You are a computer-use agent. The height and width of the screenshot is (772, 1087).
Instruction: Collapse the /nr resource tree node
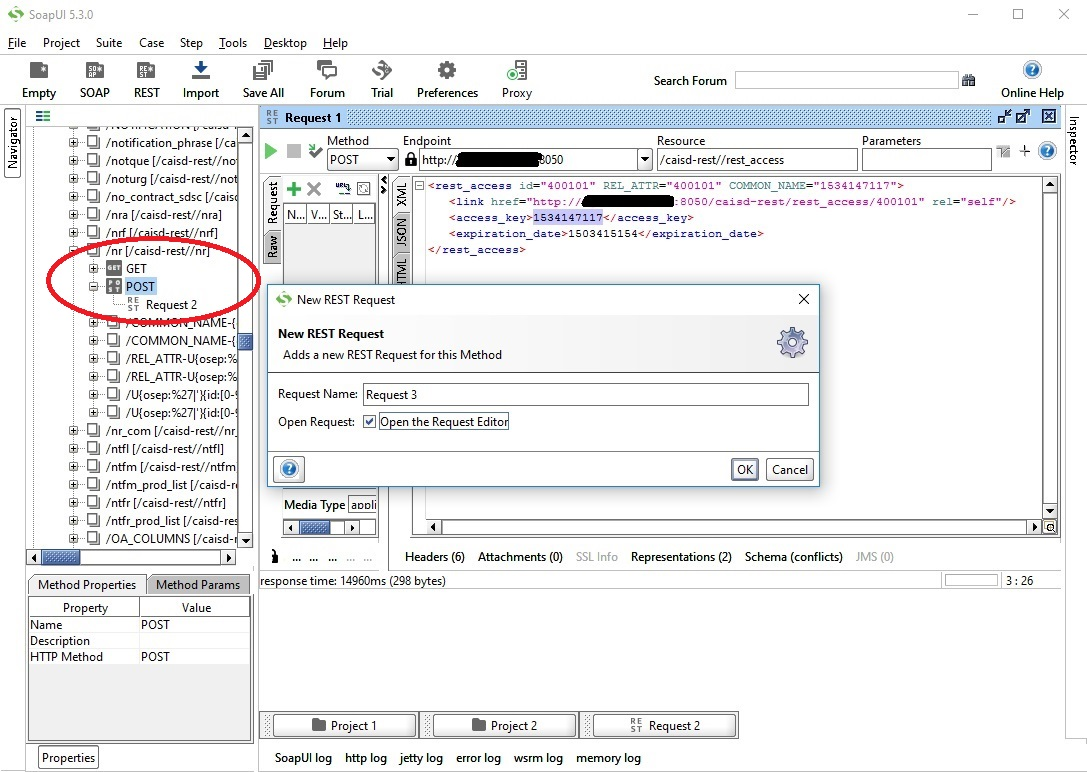74,251
